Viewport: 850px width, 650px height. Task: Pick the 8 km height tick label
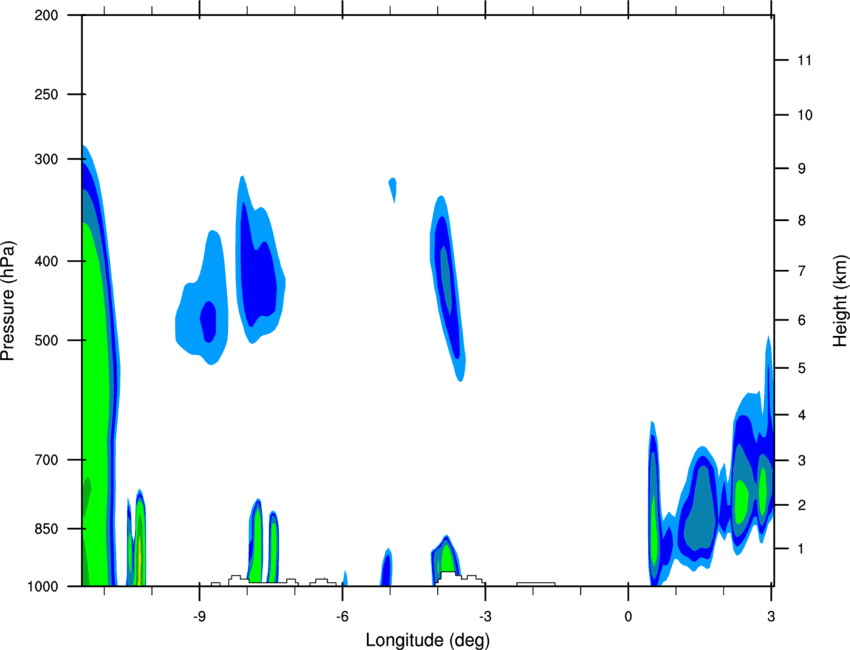coord(802,221)
